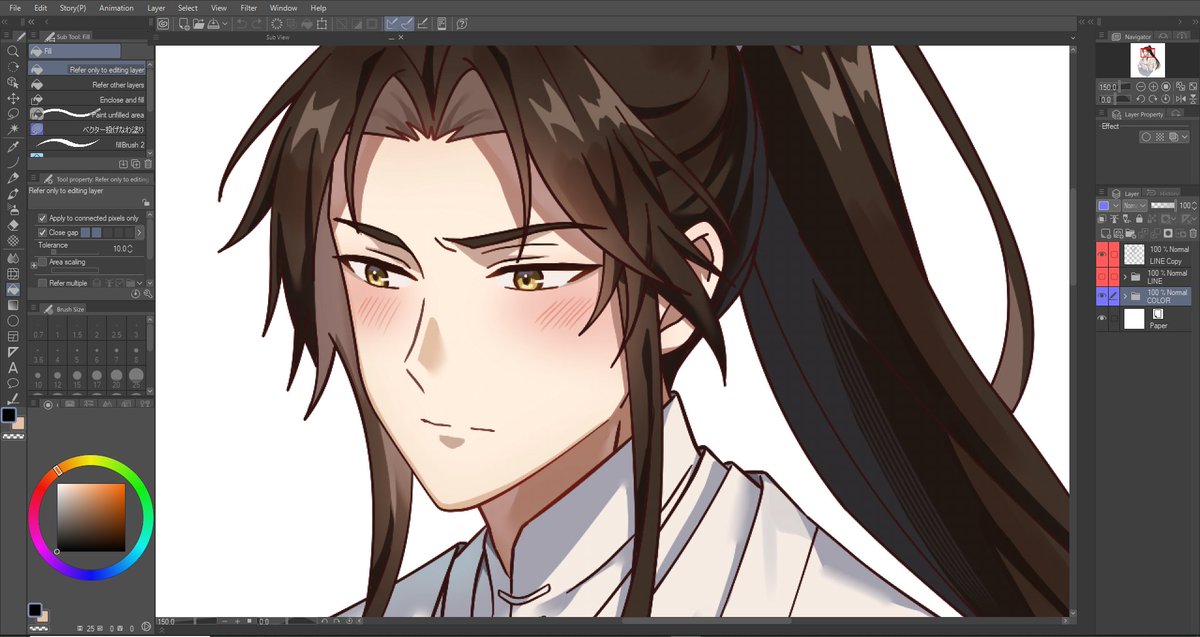Switch to the History tab
This screenshot has width=1200, height=637.
pos(1162,193)
